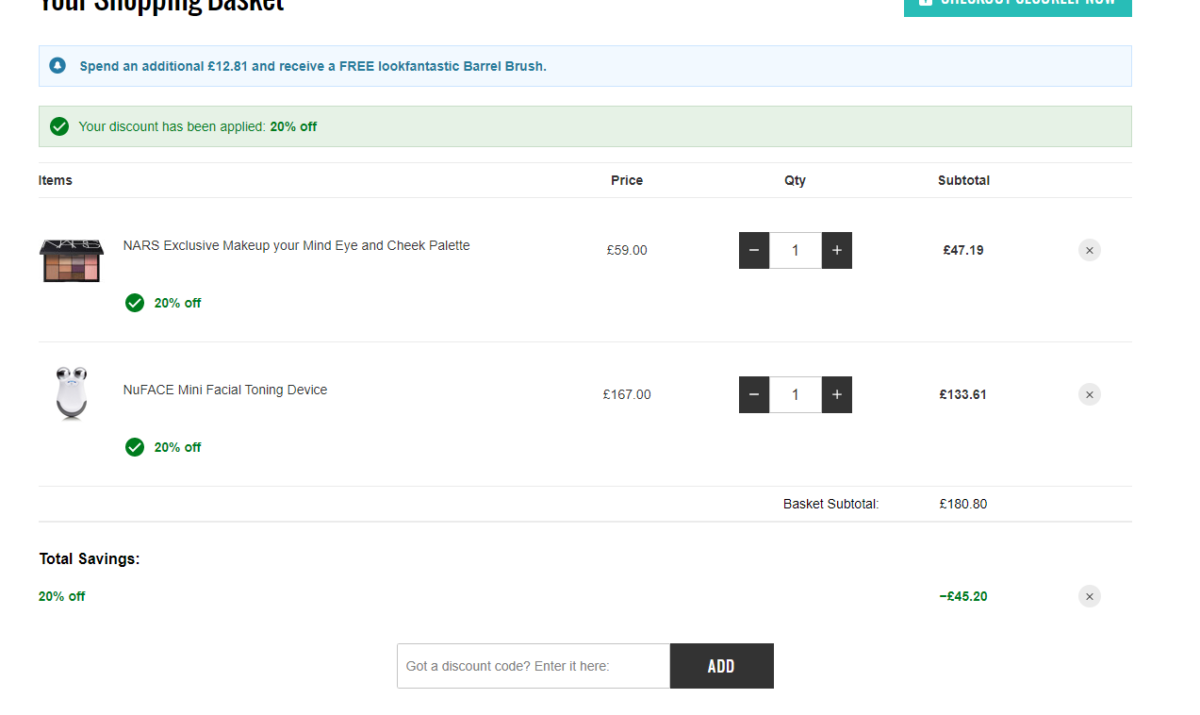The height and width of the screenshot is (715, 1200).
Task: Open the NuFACE Mini Facial Toning Device page
Action: tap(224, 389)
